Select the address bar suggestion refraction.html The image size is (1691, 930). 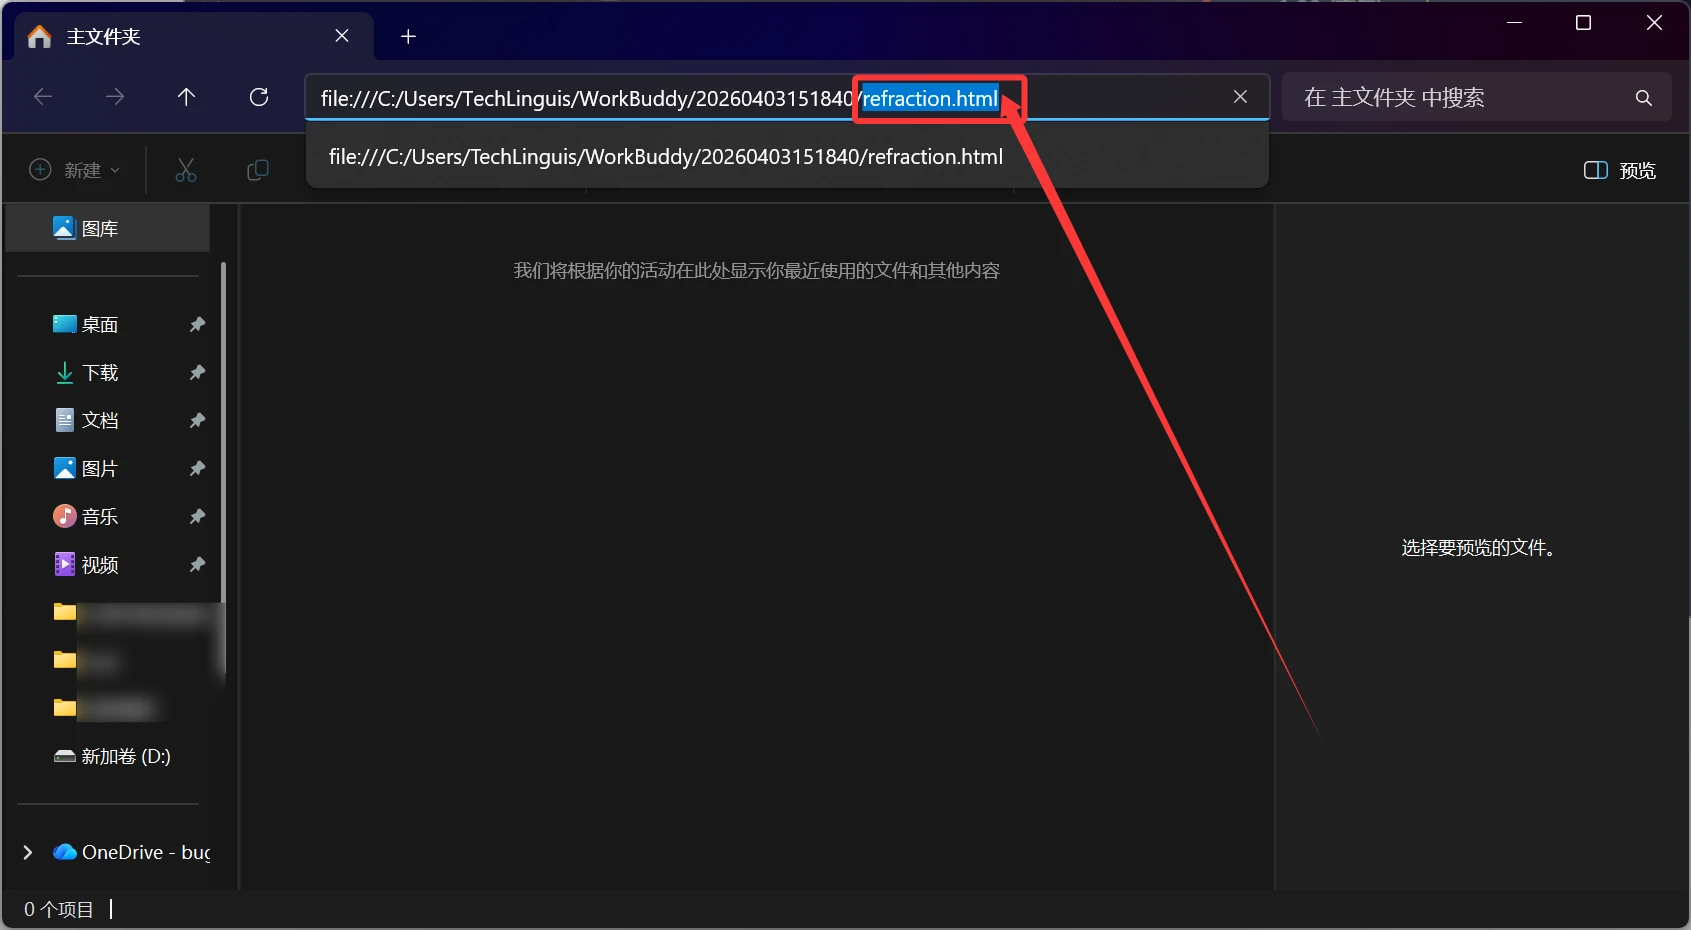tap(665, 157)
